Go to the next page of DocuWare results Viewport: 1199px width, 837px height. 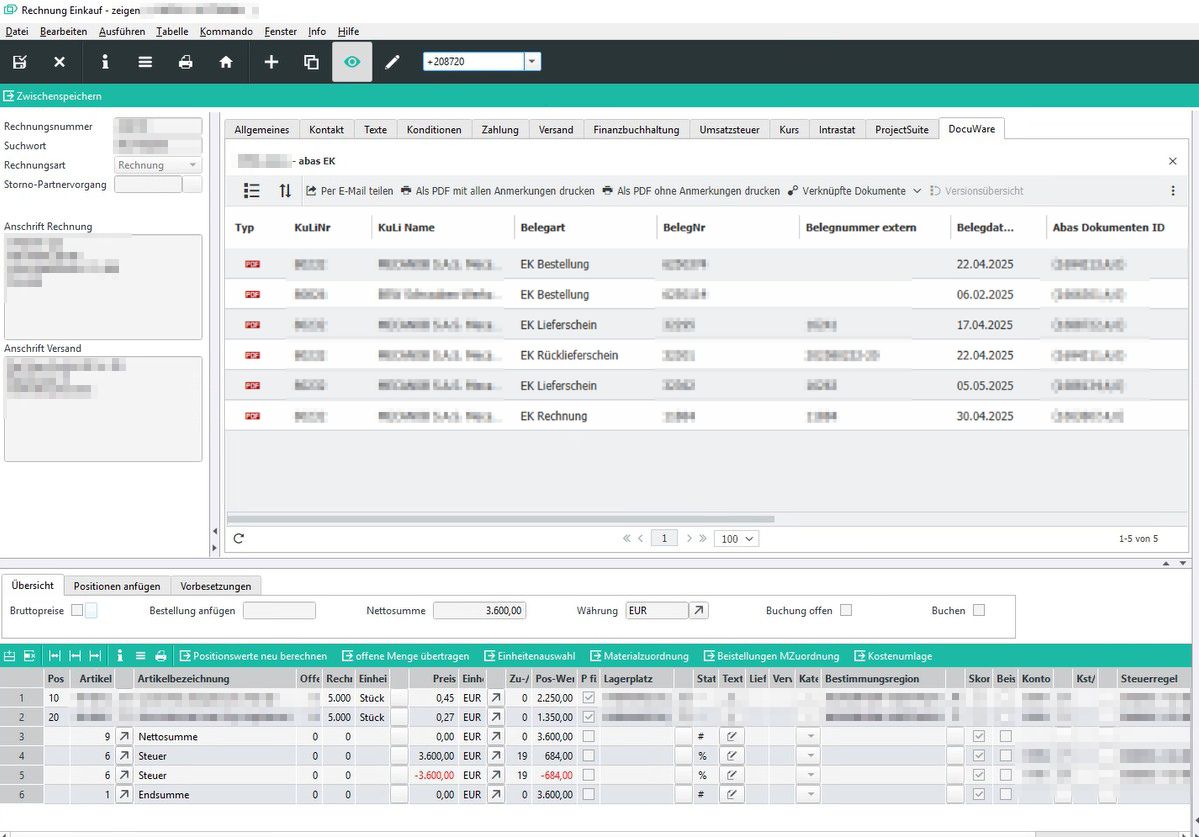coord(689,538)
